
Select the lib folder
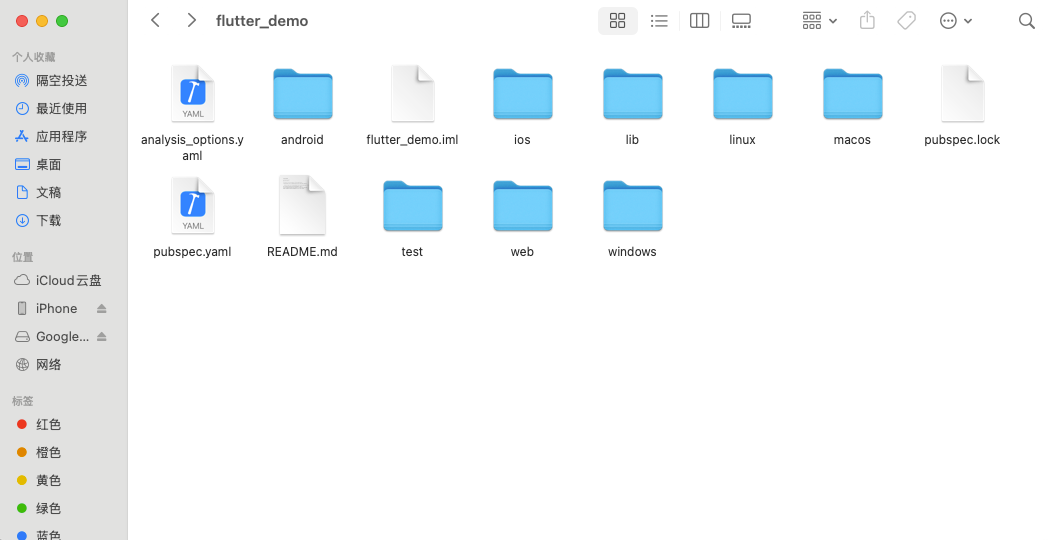[632, 94]
